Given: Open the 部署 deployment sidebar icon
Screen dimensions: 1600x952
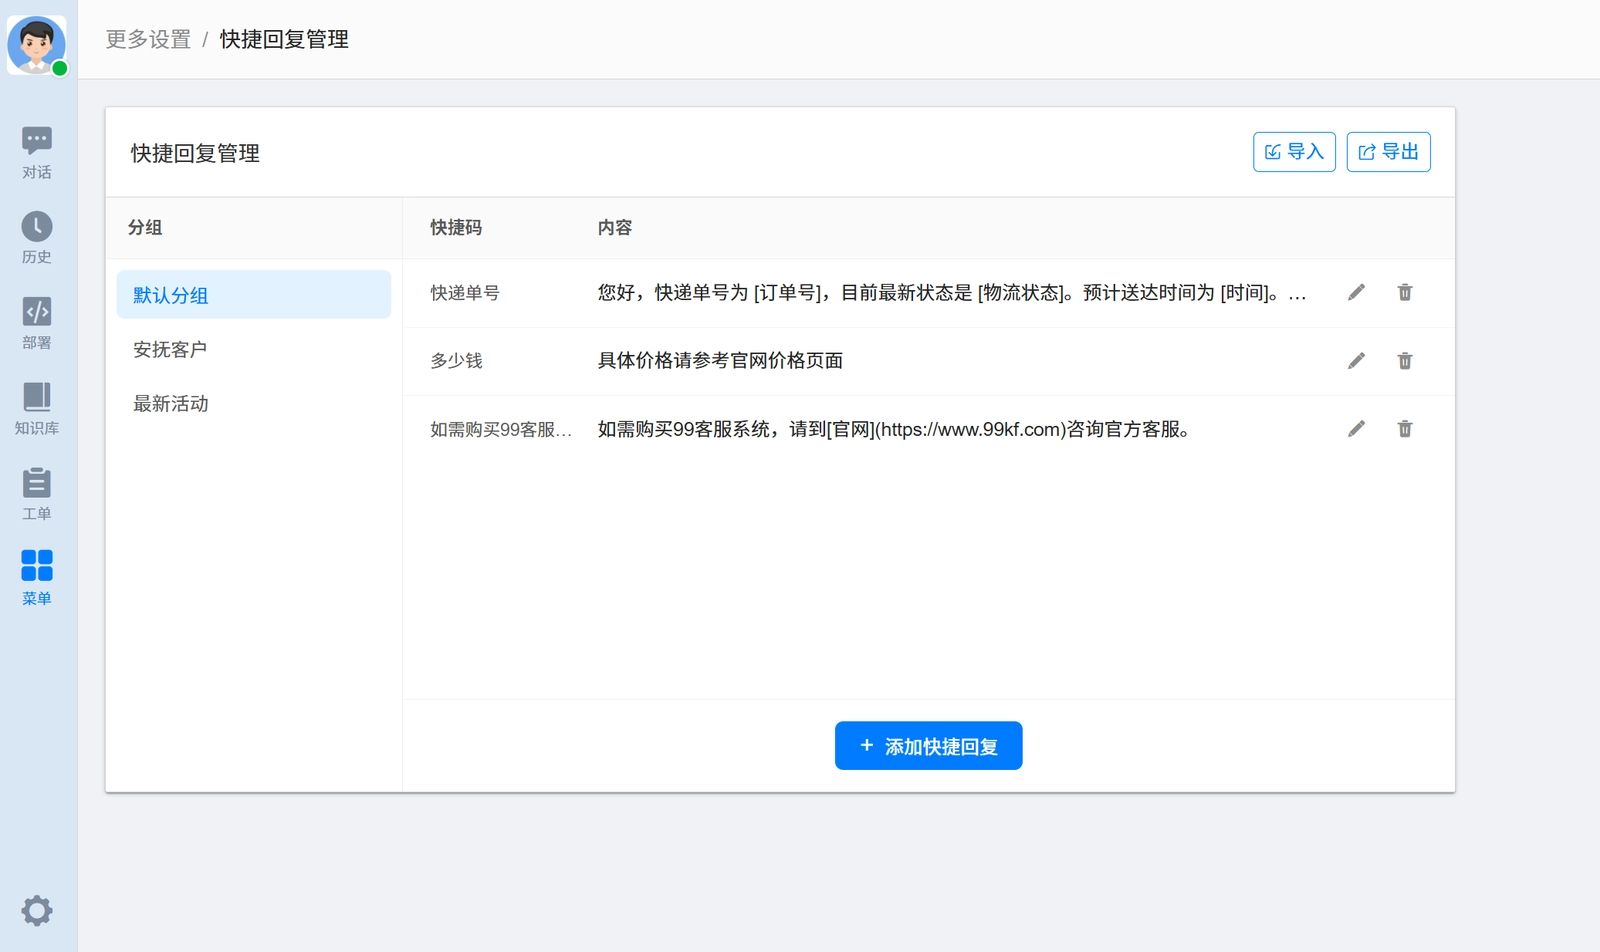Looking at the screenshot, I should (x=37, y=323).
